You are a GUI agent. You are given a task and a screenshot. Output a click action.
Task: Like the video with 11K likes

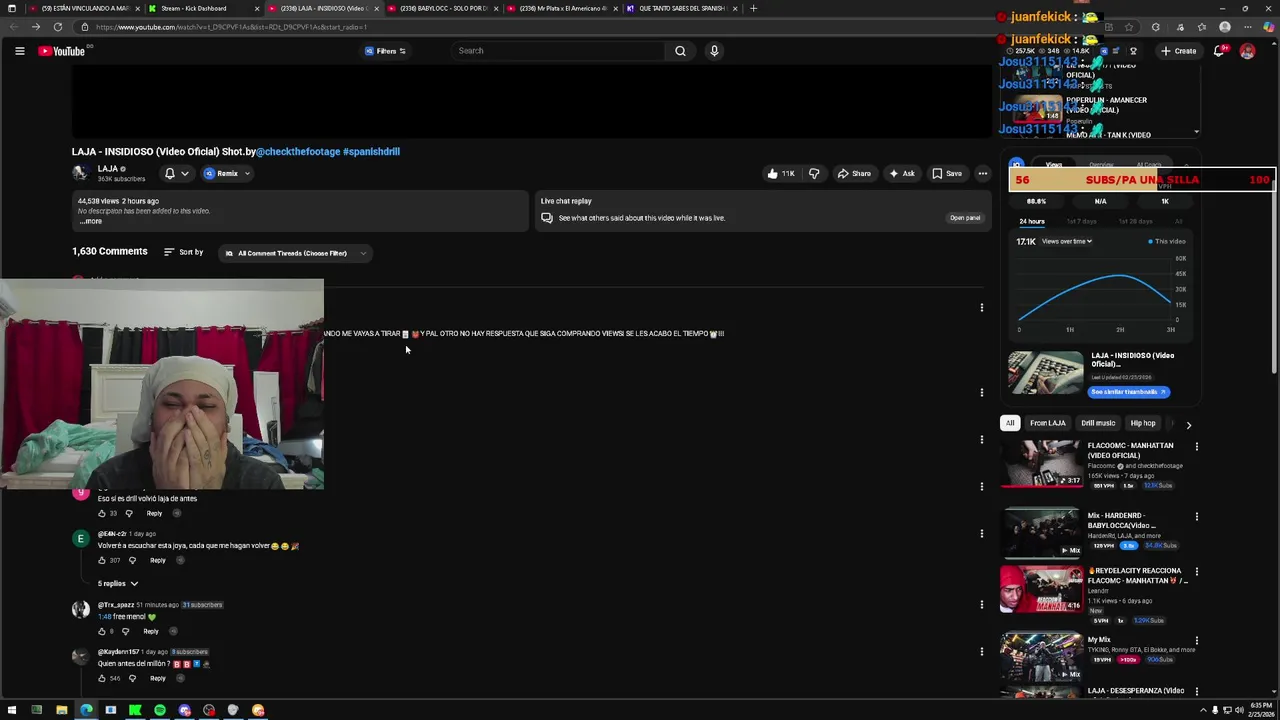pyautogui.click(x=781, y=173)
